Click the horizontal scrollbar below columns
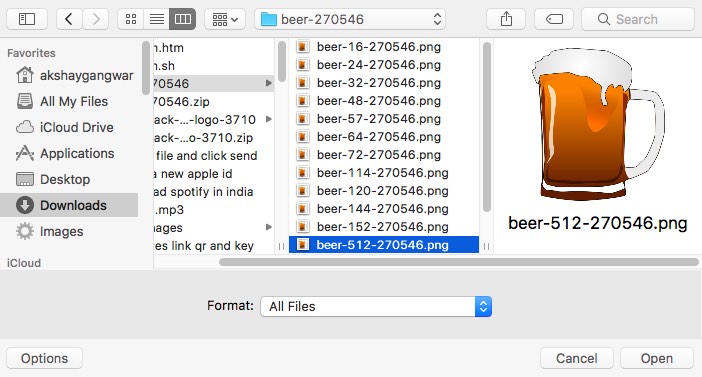The height and width of the screenshot is (377, 702). pos(458,262)
